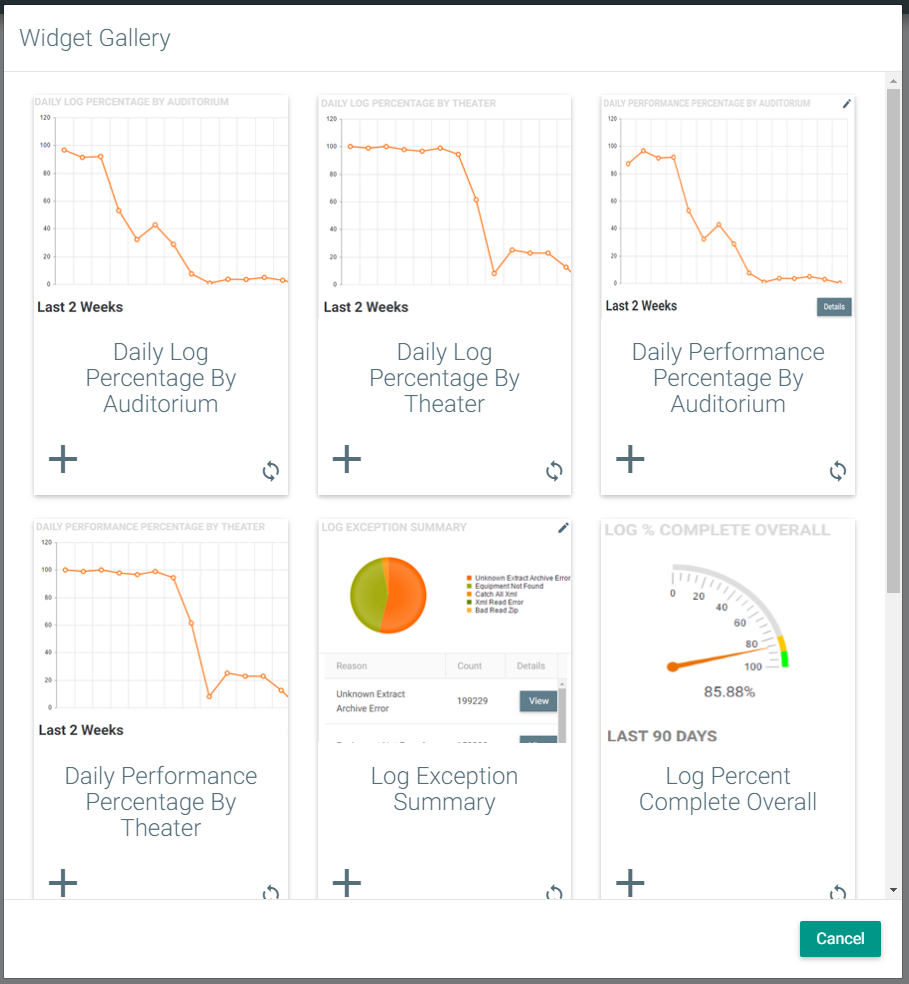Add the Log Percent Complete Overall widget
909x984 pixels.
[x=630, y=882]
